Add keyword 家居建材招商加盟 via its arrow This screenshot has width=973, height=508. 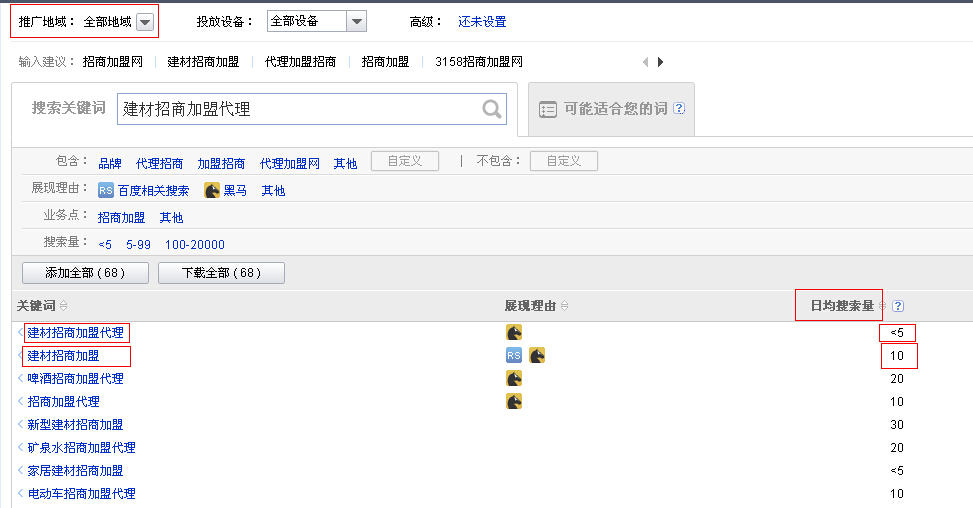[x=20, y=470]
